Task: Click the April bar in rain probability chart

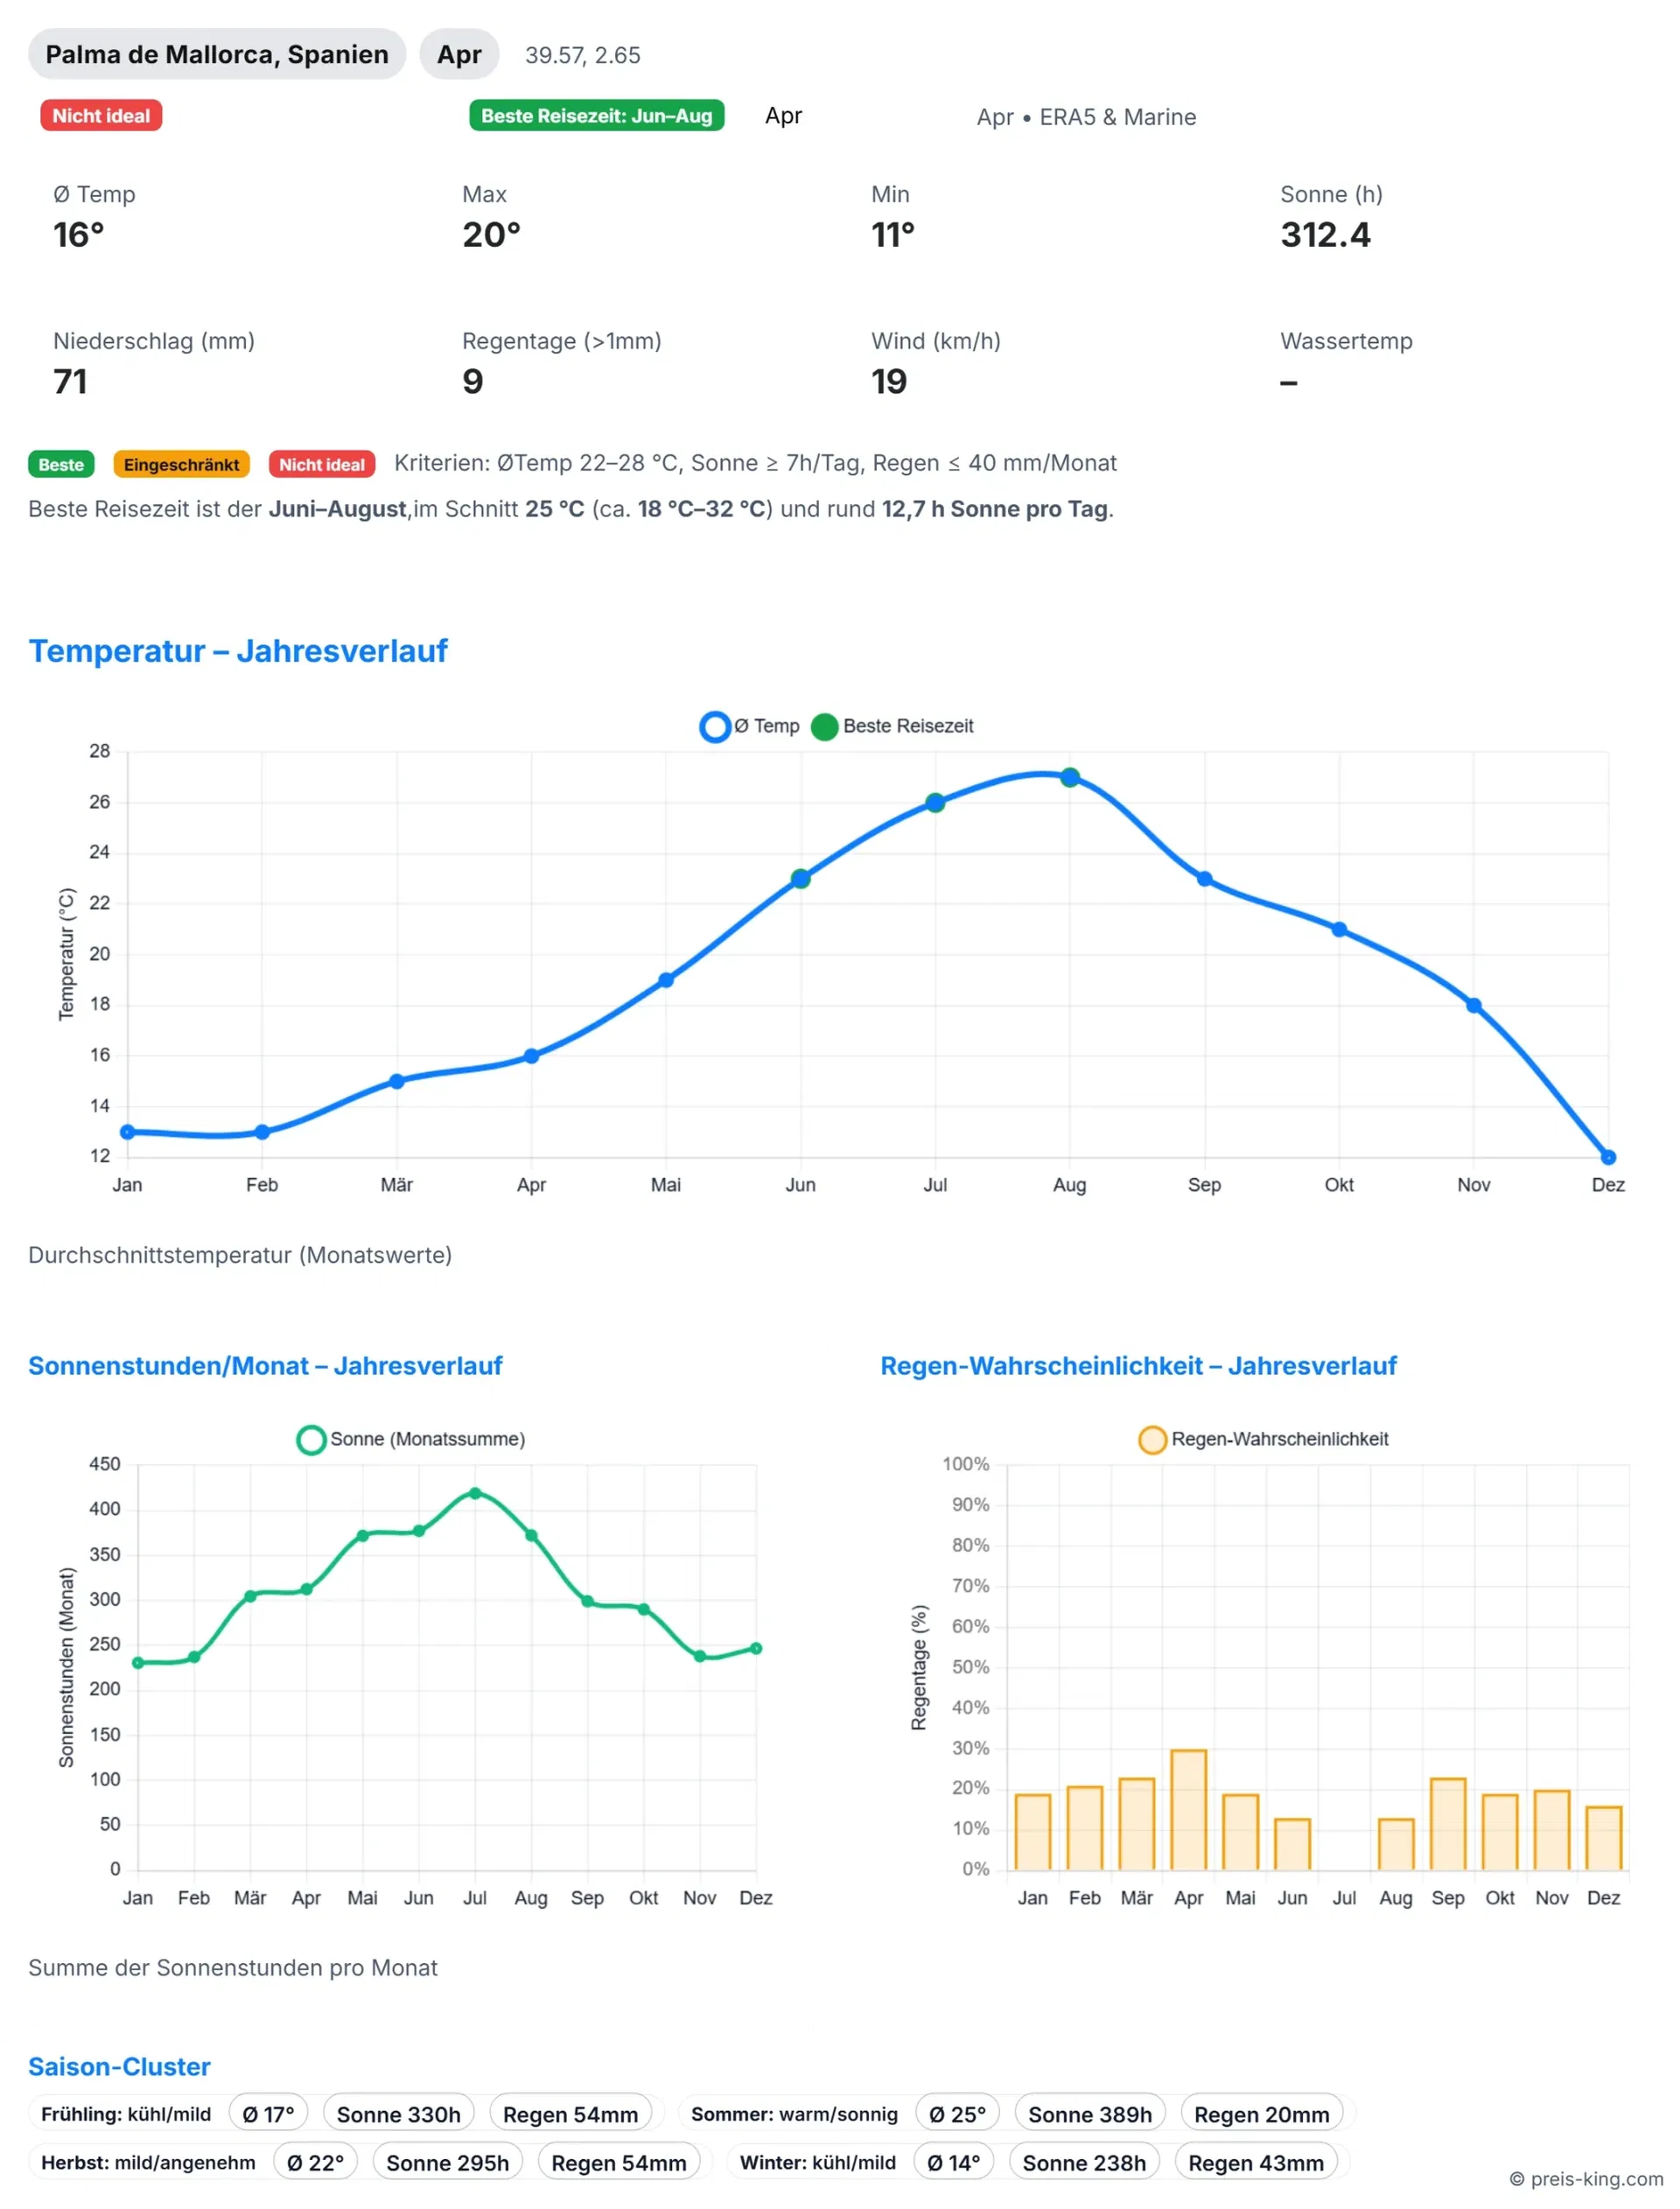Action: (x=1188, y=1810)
